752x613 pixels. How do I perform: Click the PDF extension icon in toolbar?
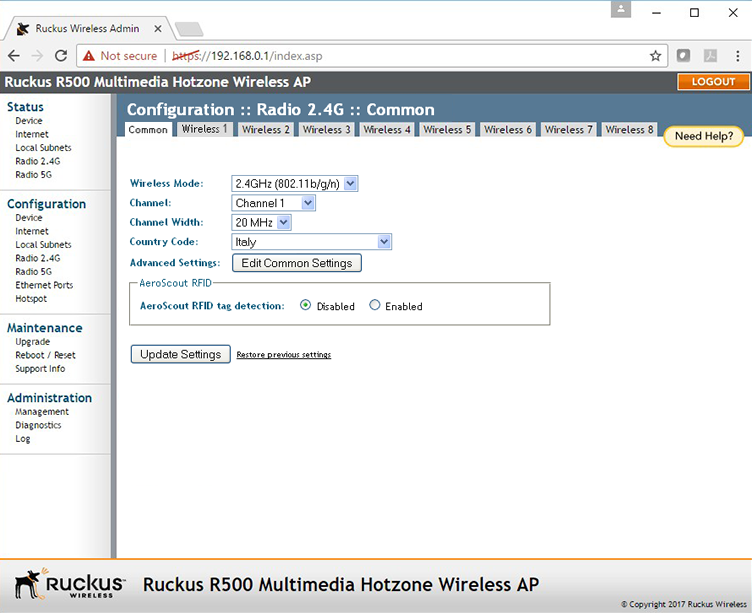710,56
